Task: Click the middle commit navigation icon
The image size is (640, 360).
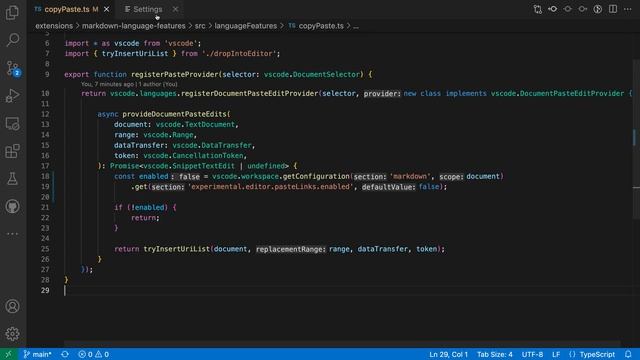Action: click(x=568, y=9)
